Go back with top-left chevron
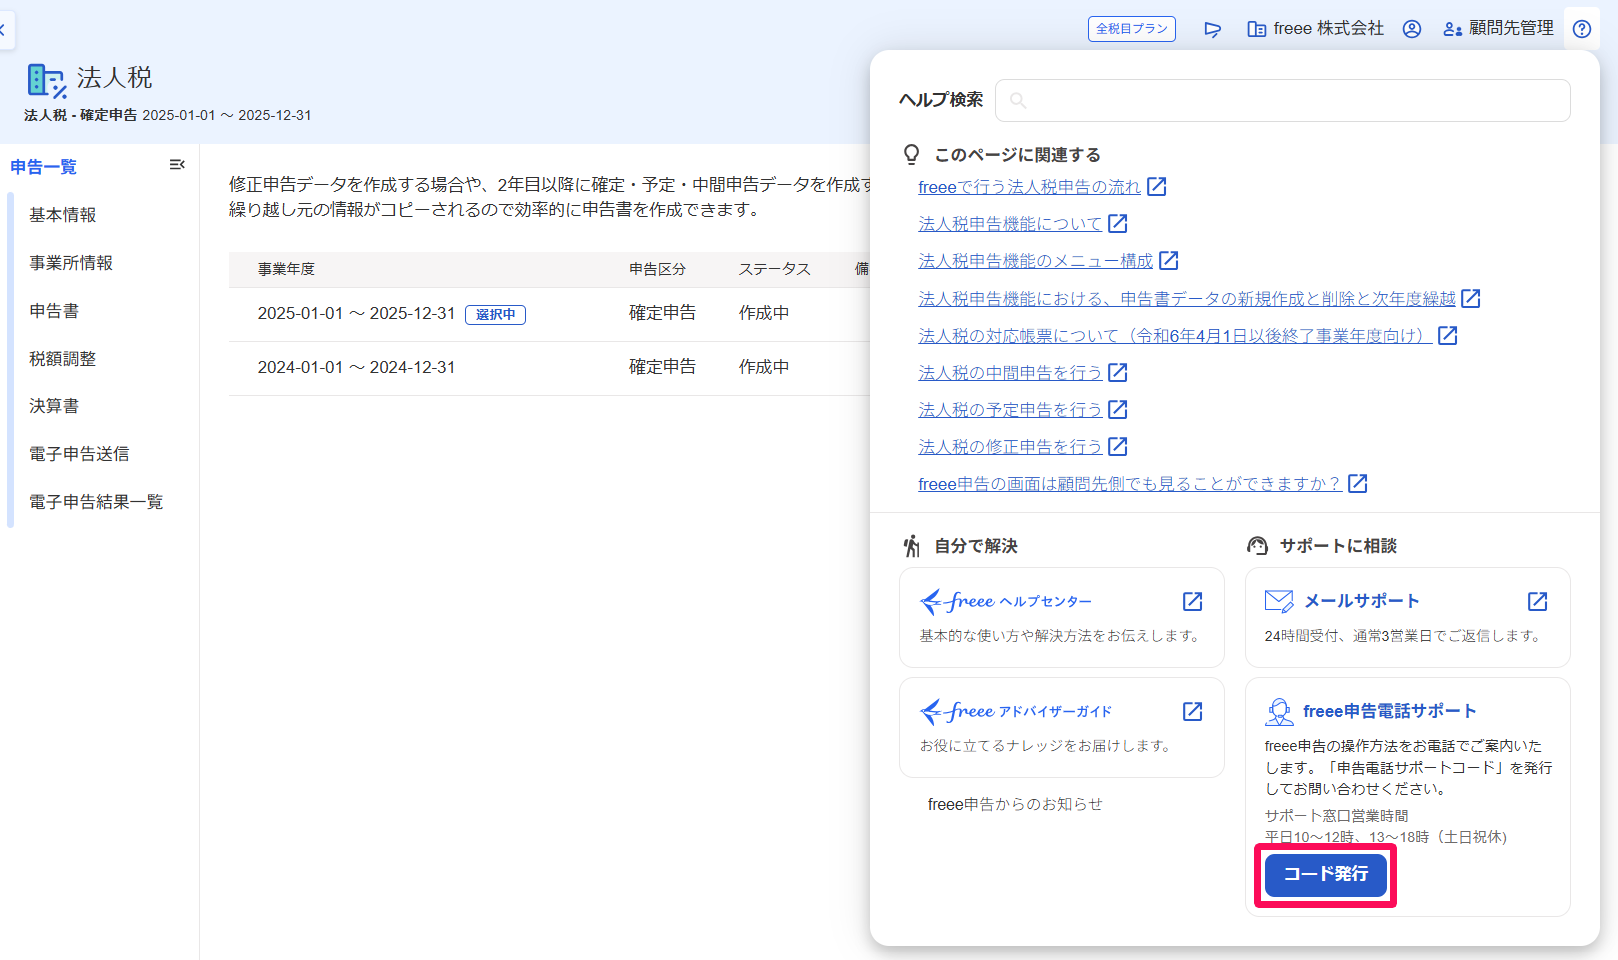Screen dimensions: 1618x960 3,30
